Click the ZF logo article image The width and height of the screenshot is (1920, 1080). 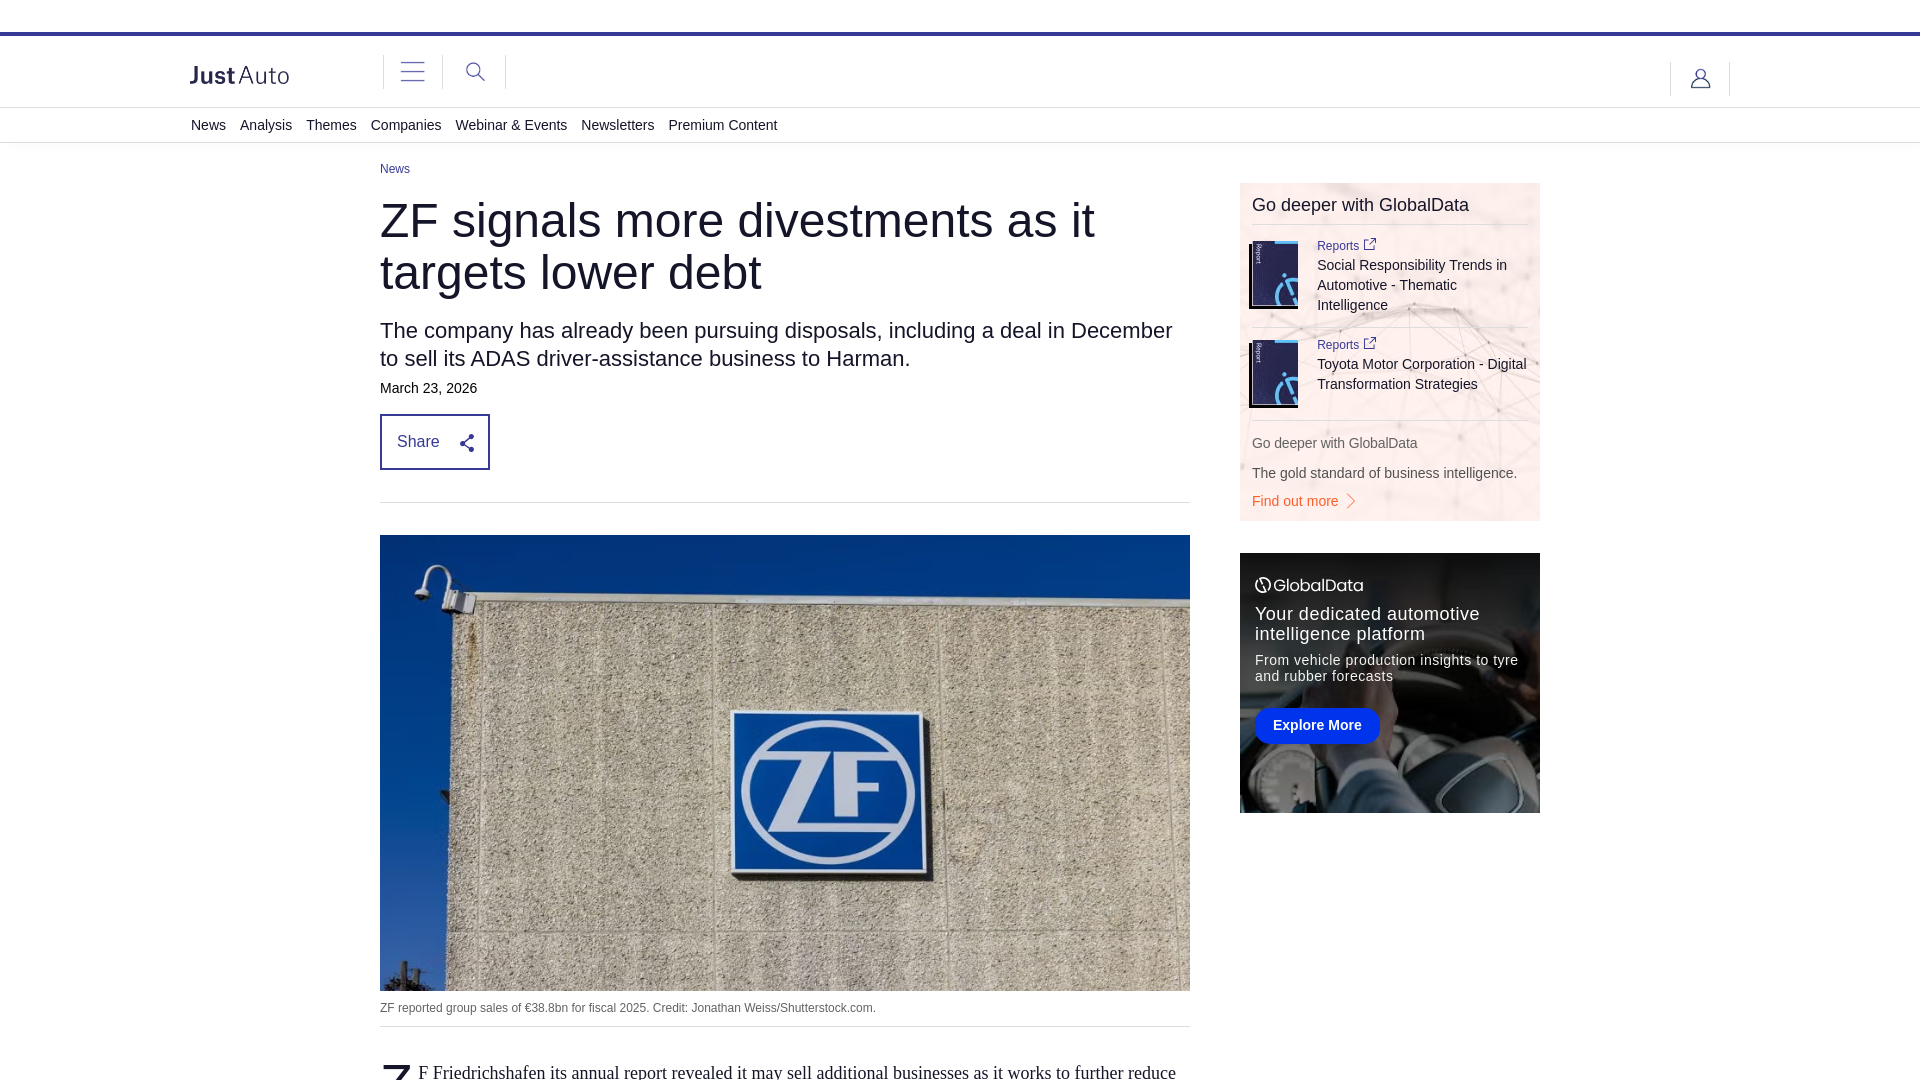[x=785, y=763]
